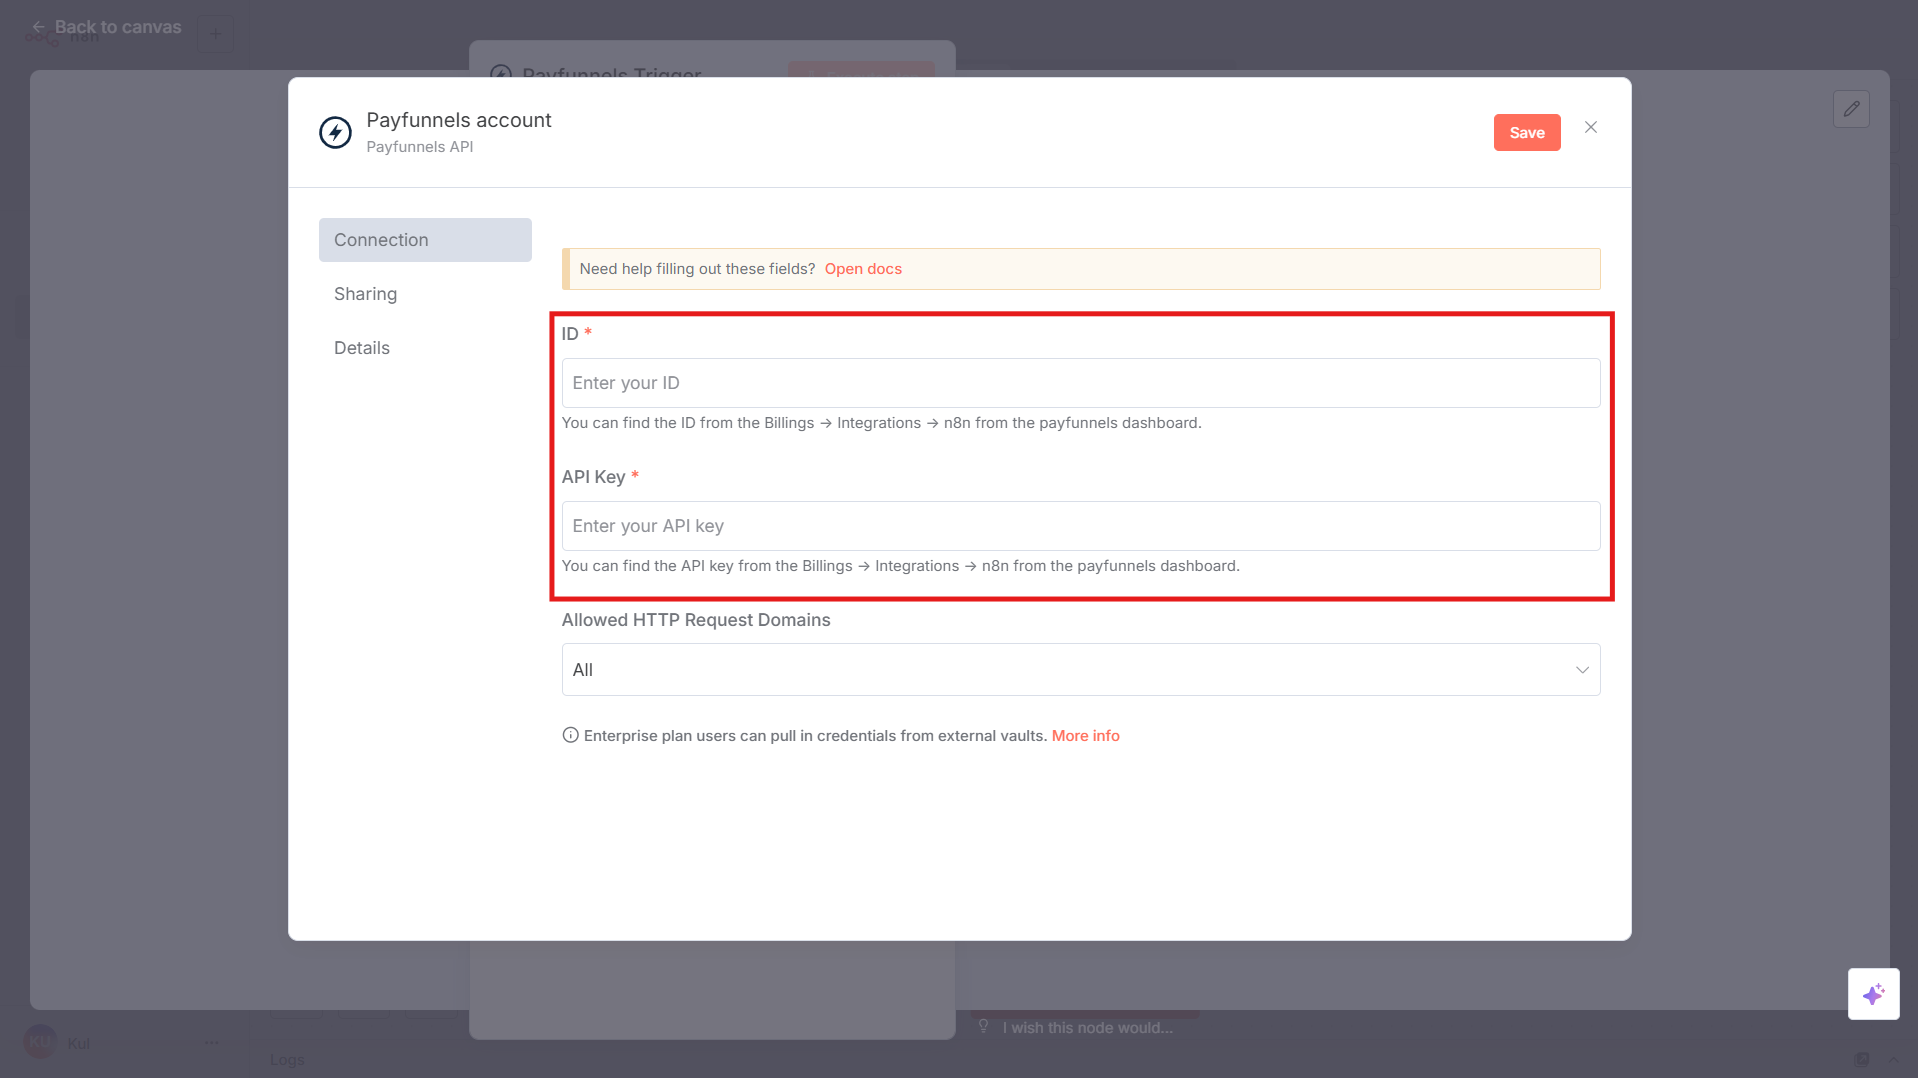Click the pencil edit icon behind dialog
The height and width of the screenshot is (1078, 1918).
point(1851,109)
